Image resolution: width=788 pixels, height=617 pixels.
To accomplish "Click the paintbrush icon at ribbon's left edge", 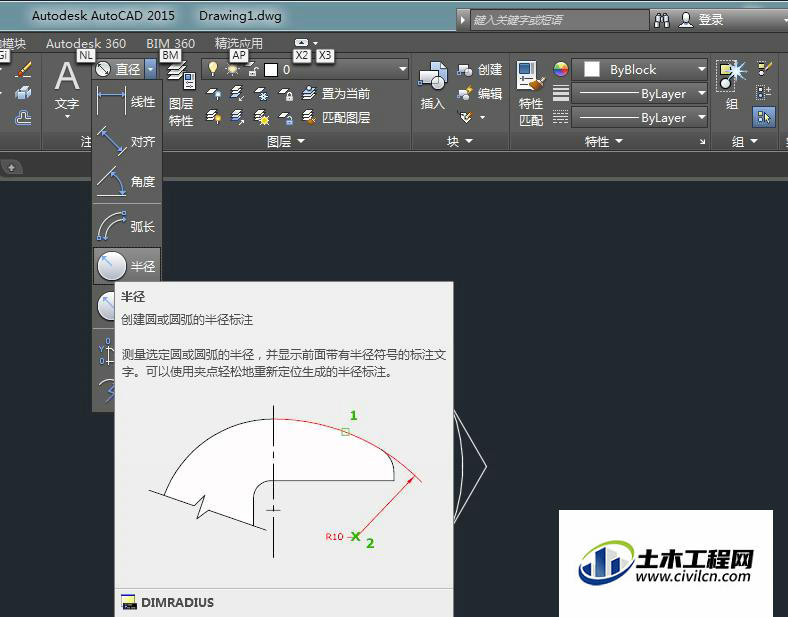I will pos(23,69).
